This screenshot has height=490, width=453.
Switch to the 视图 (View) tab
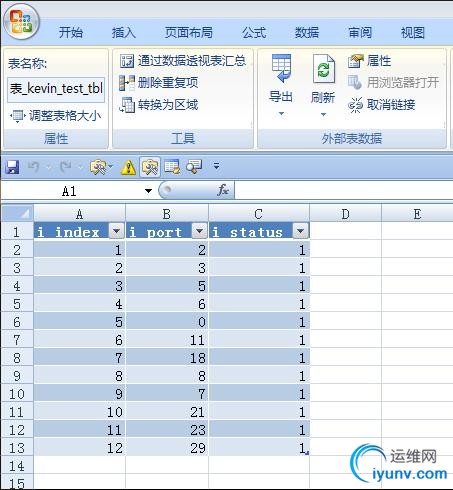413,33
